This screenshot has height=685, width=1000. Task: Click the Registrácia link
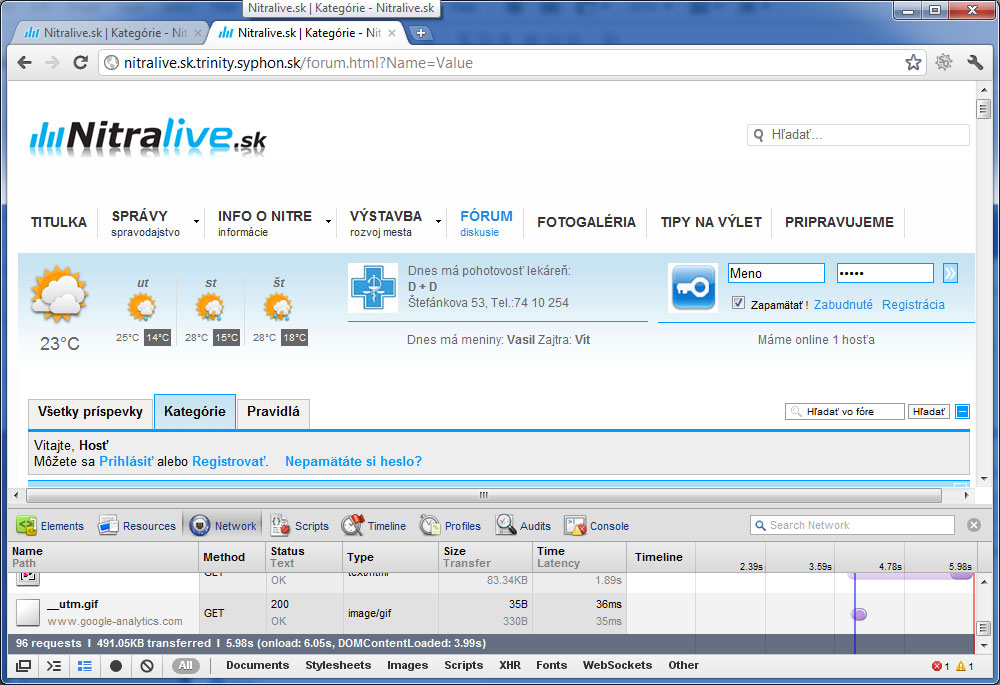[912, 305]
